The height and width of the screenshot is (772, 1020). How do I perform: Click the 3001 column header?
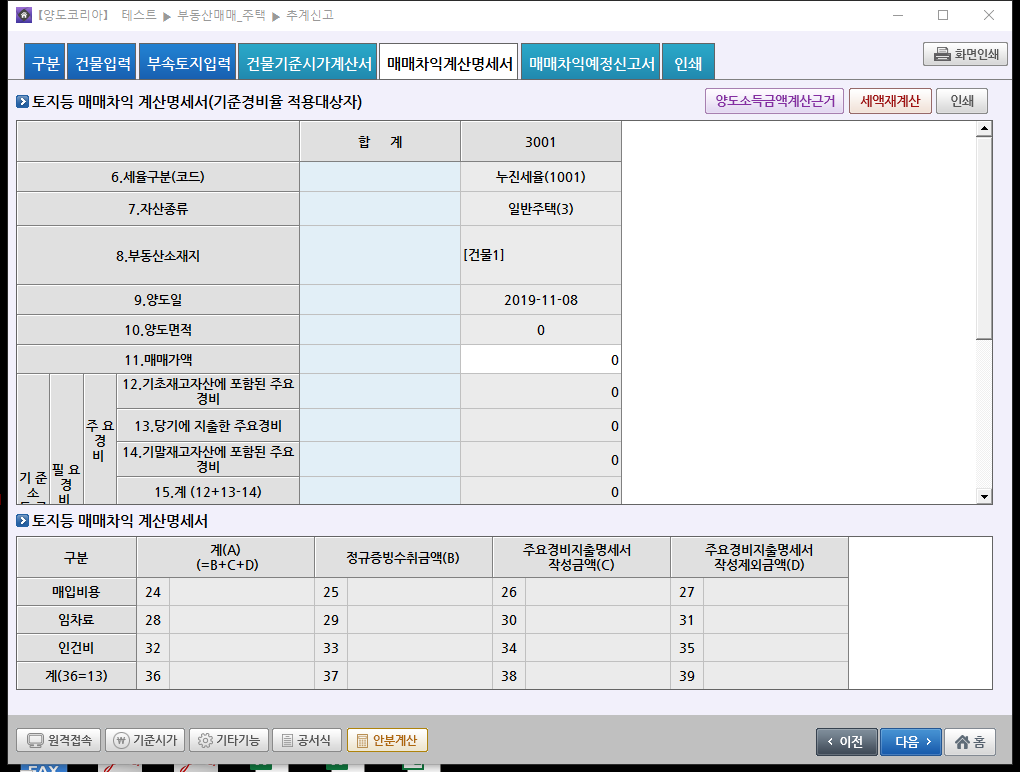pos(541,142)
